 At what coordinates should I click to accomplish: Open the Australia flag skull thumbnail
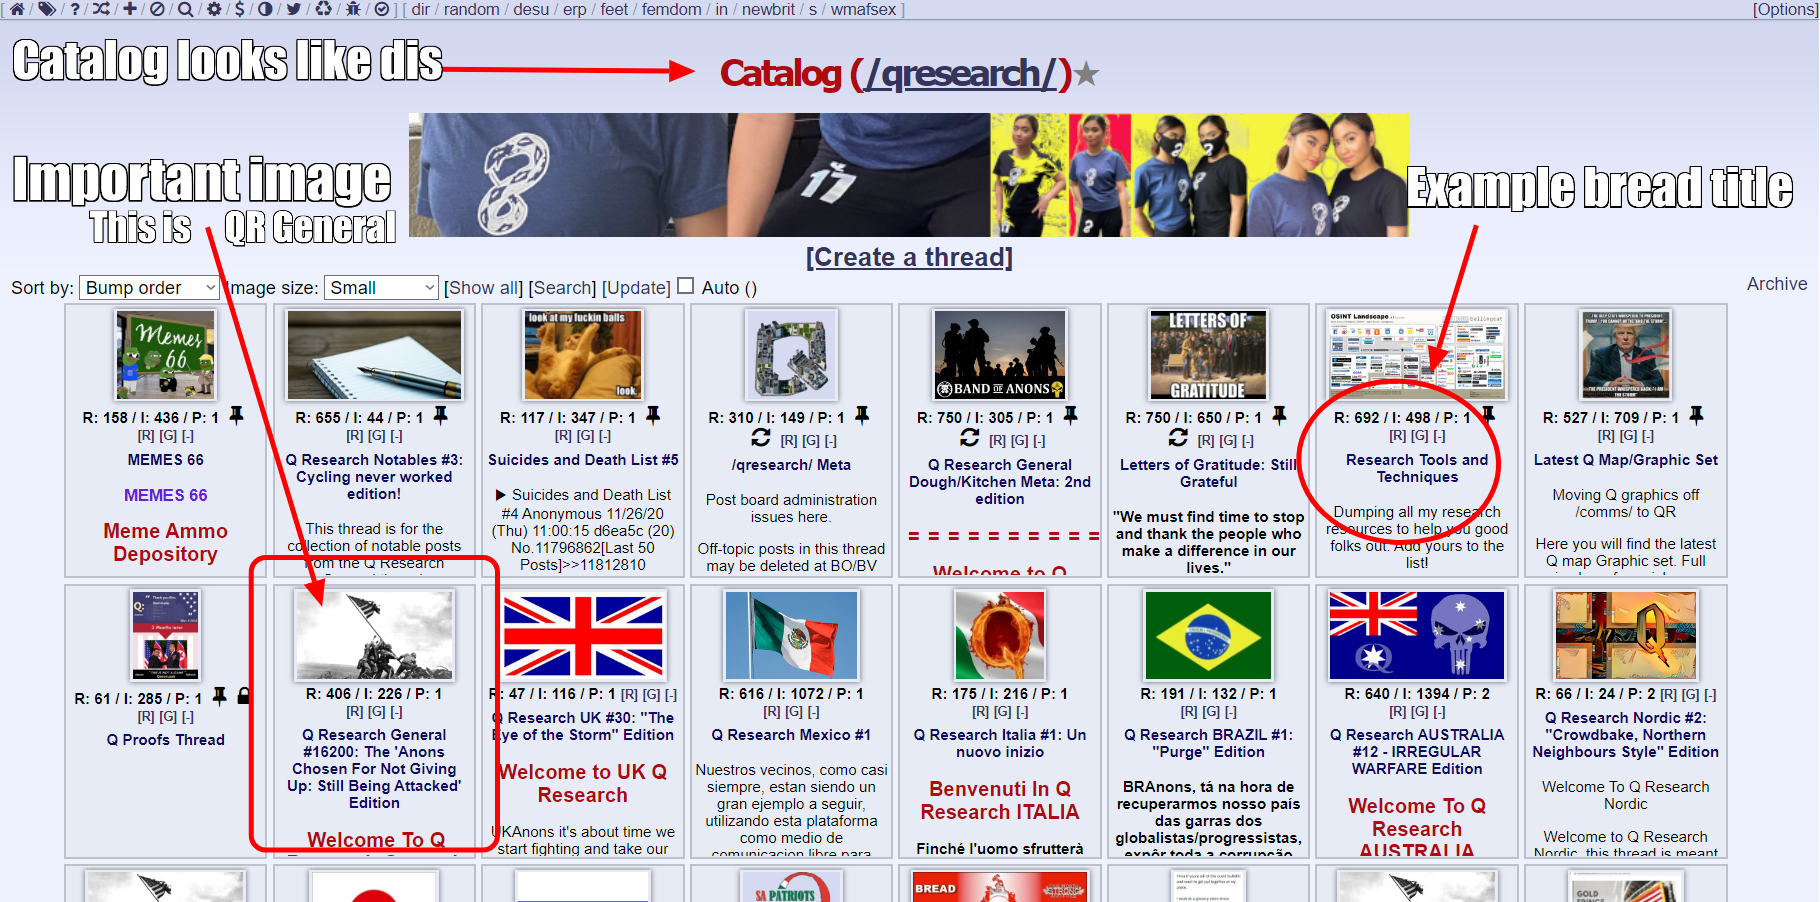(x=1417, y=636)
